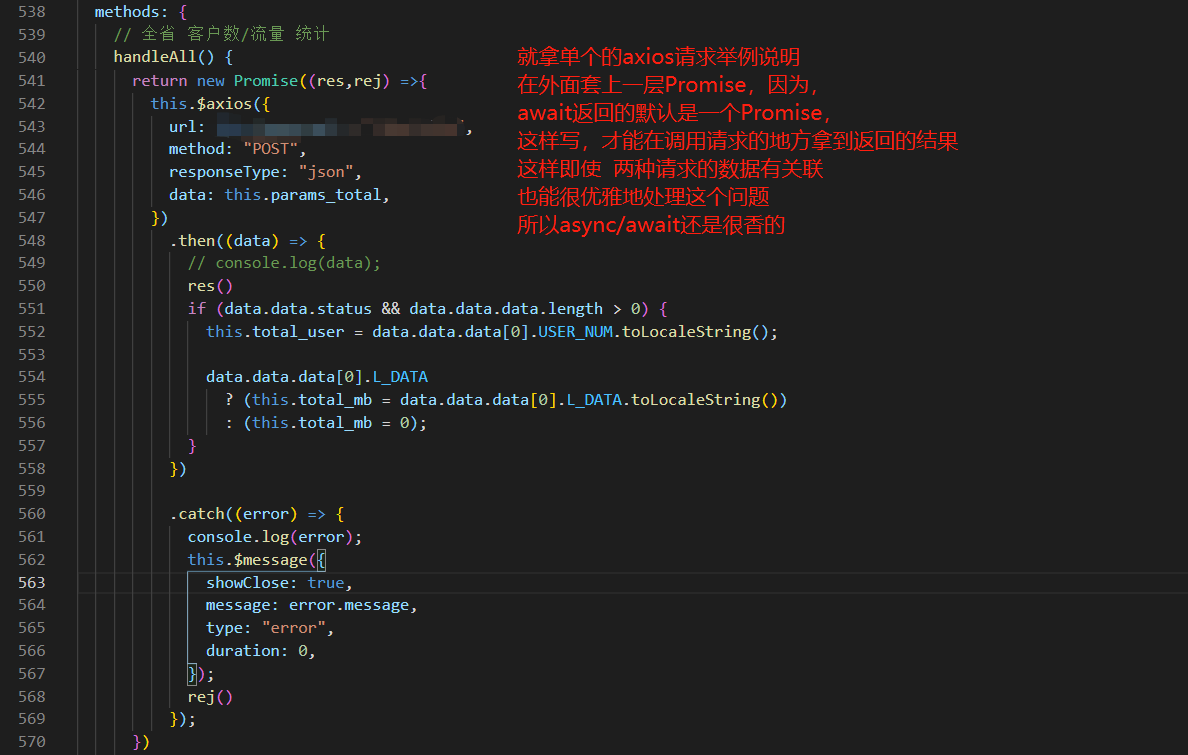
Task: Click "data.data.status" in the if condition
Action: tap(299, 309)
